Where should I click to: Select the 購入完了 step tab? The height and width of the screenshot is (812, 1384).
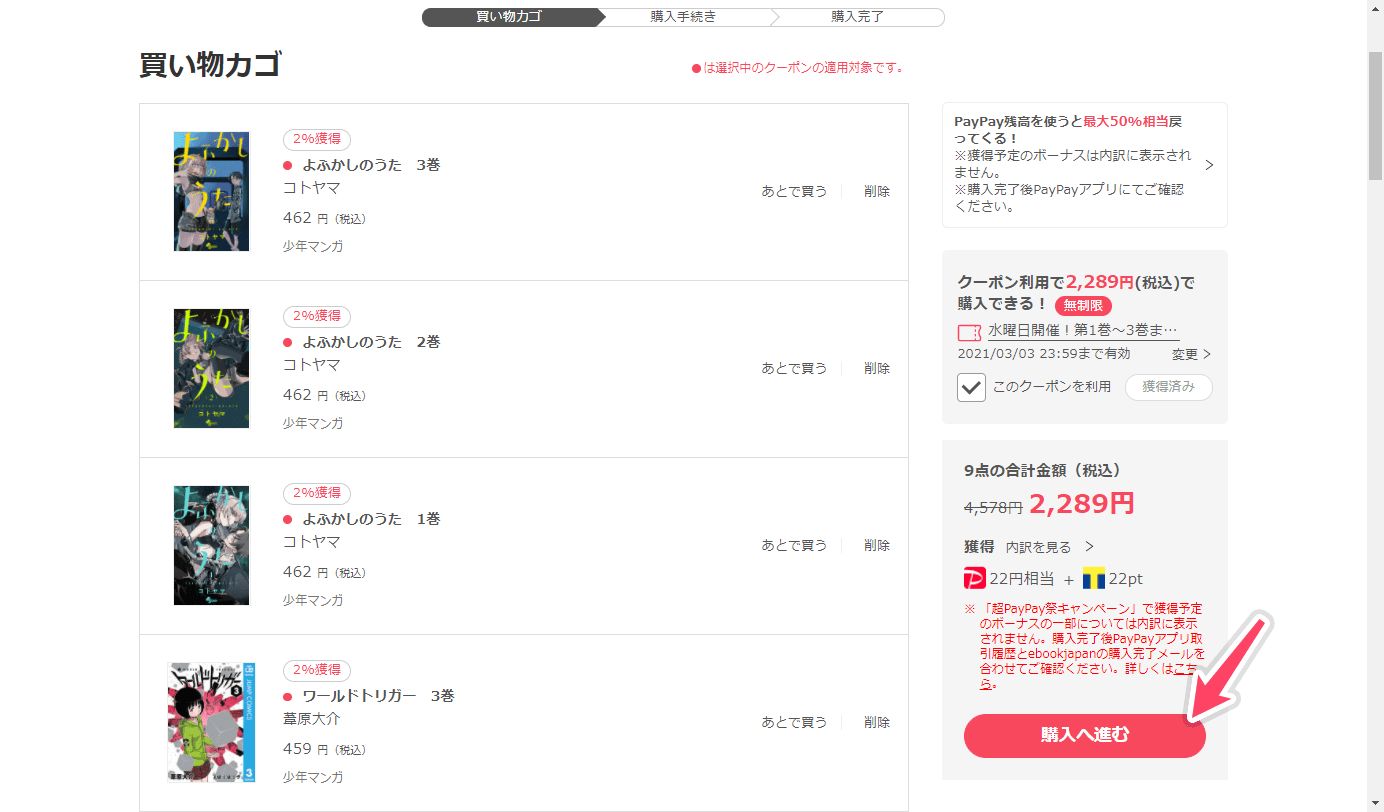click(857, 17)
